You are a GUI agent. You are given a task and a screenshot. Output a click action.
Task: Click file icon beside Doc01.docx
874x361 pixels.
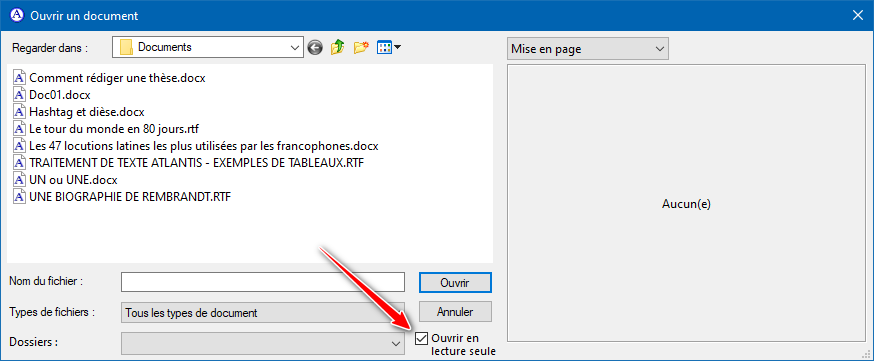click(x=20, y=95)
